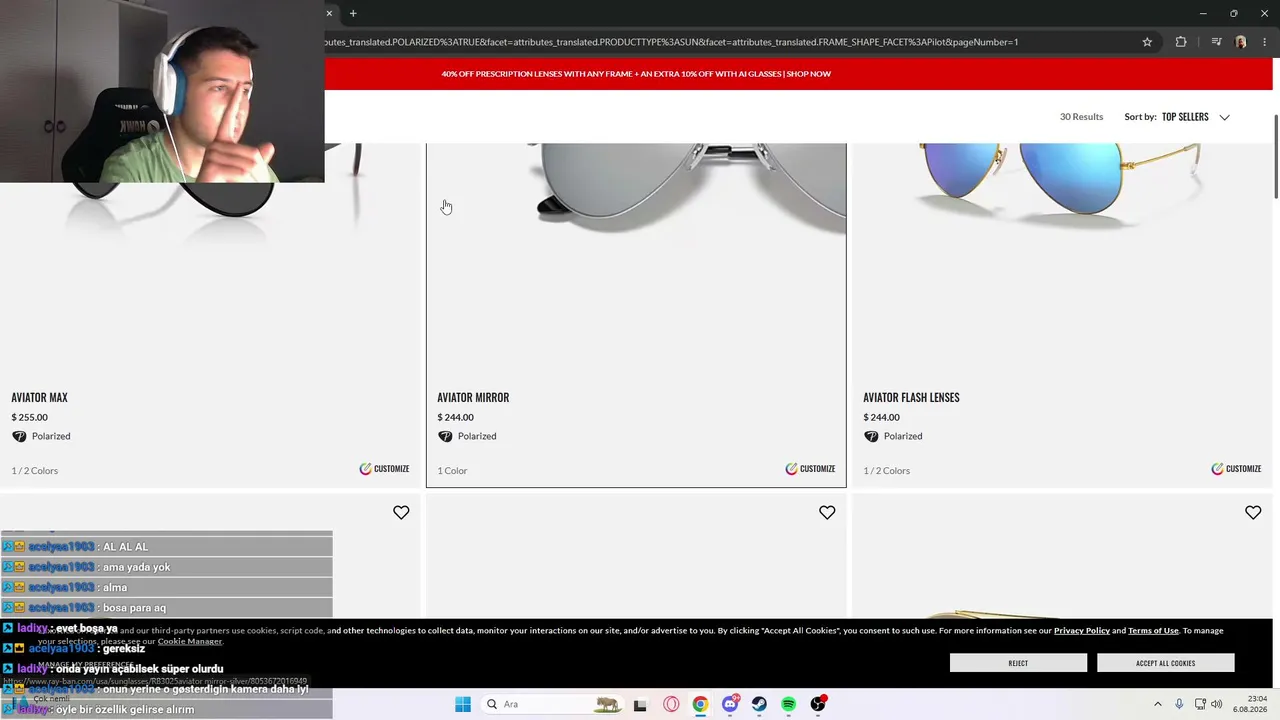Viewport: 1280px width, 720px height.
Task: Open the Chrome media controls icon
Action: (x=1216, y=42)
